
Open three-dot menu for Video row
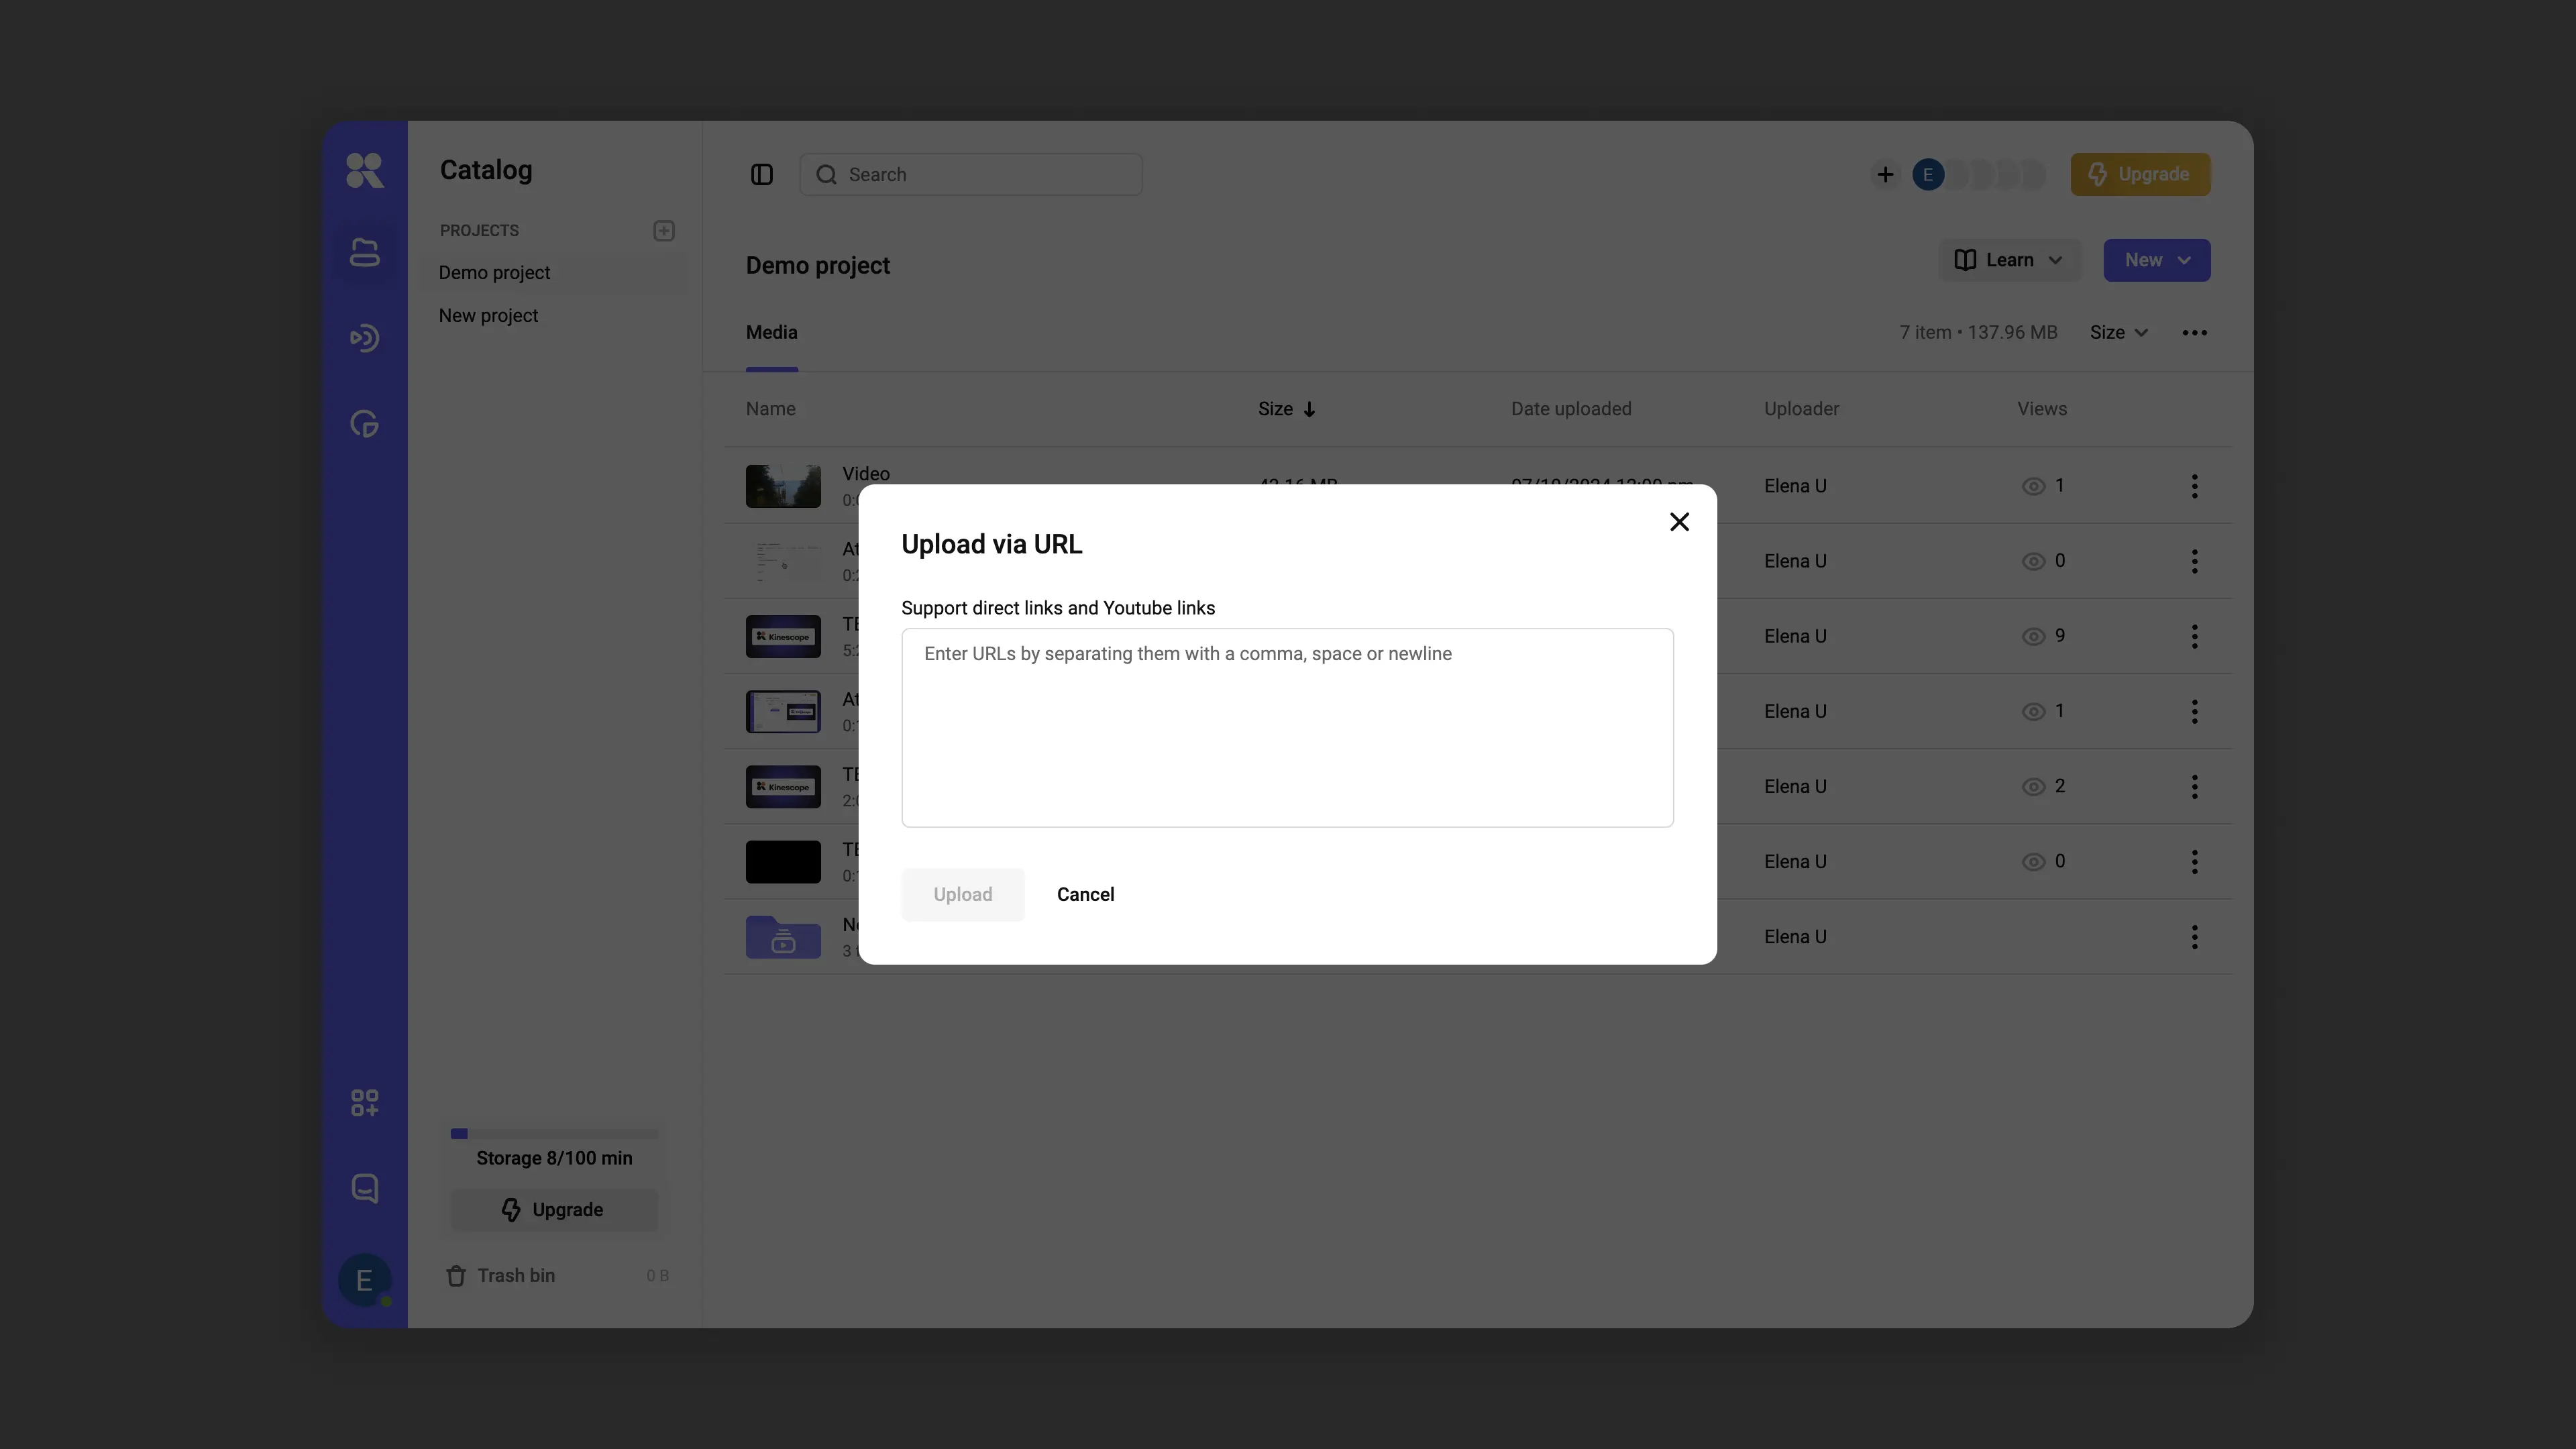coord(2194,486)
